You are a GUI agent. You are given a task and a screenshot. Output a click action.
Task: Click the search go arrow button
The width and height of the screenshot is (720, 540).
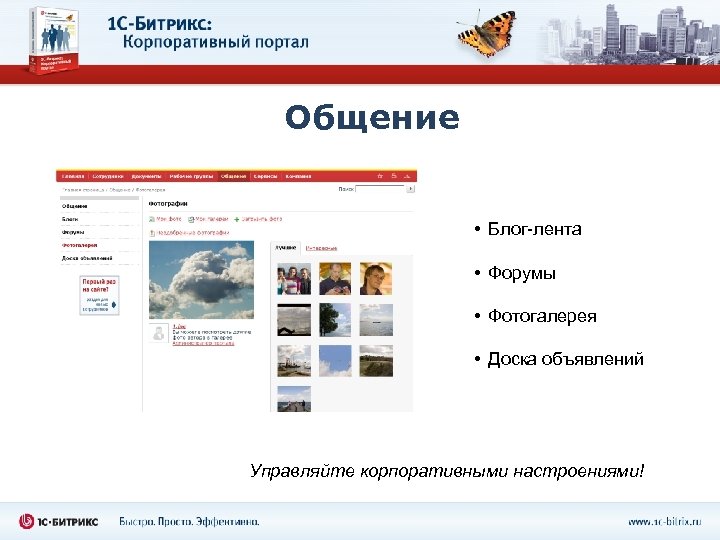pyautogui.click(x=411, y=189)
